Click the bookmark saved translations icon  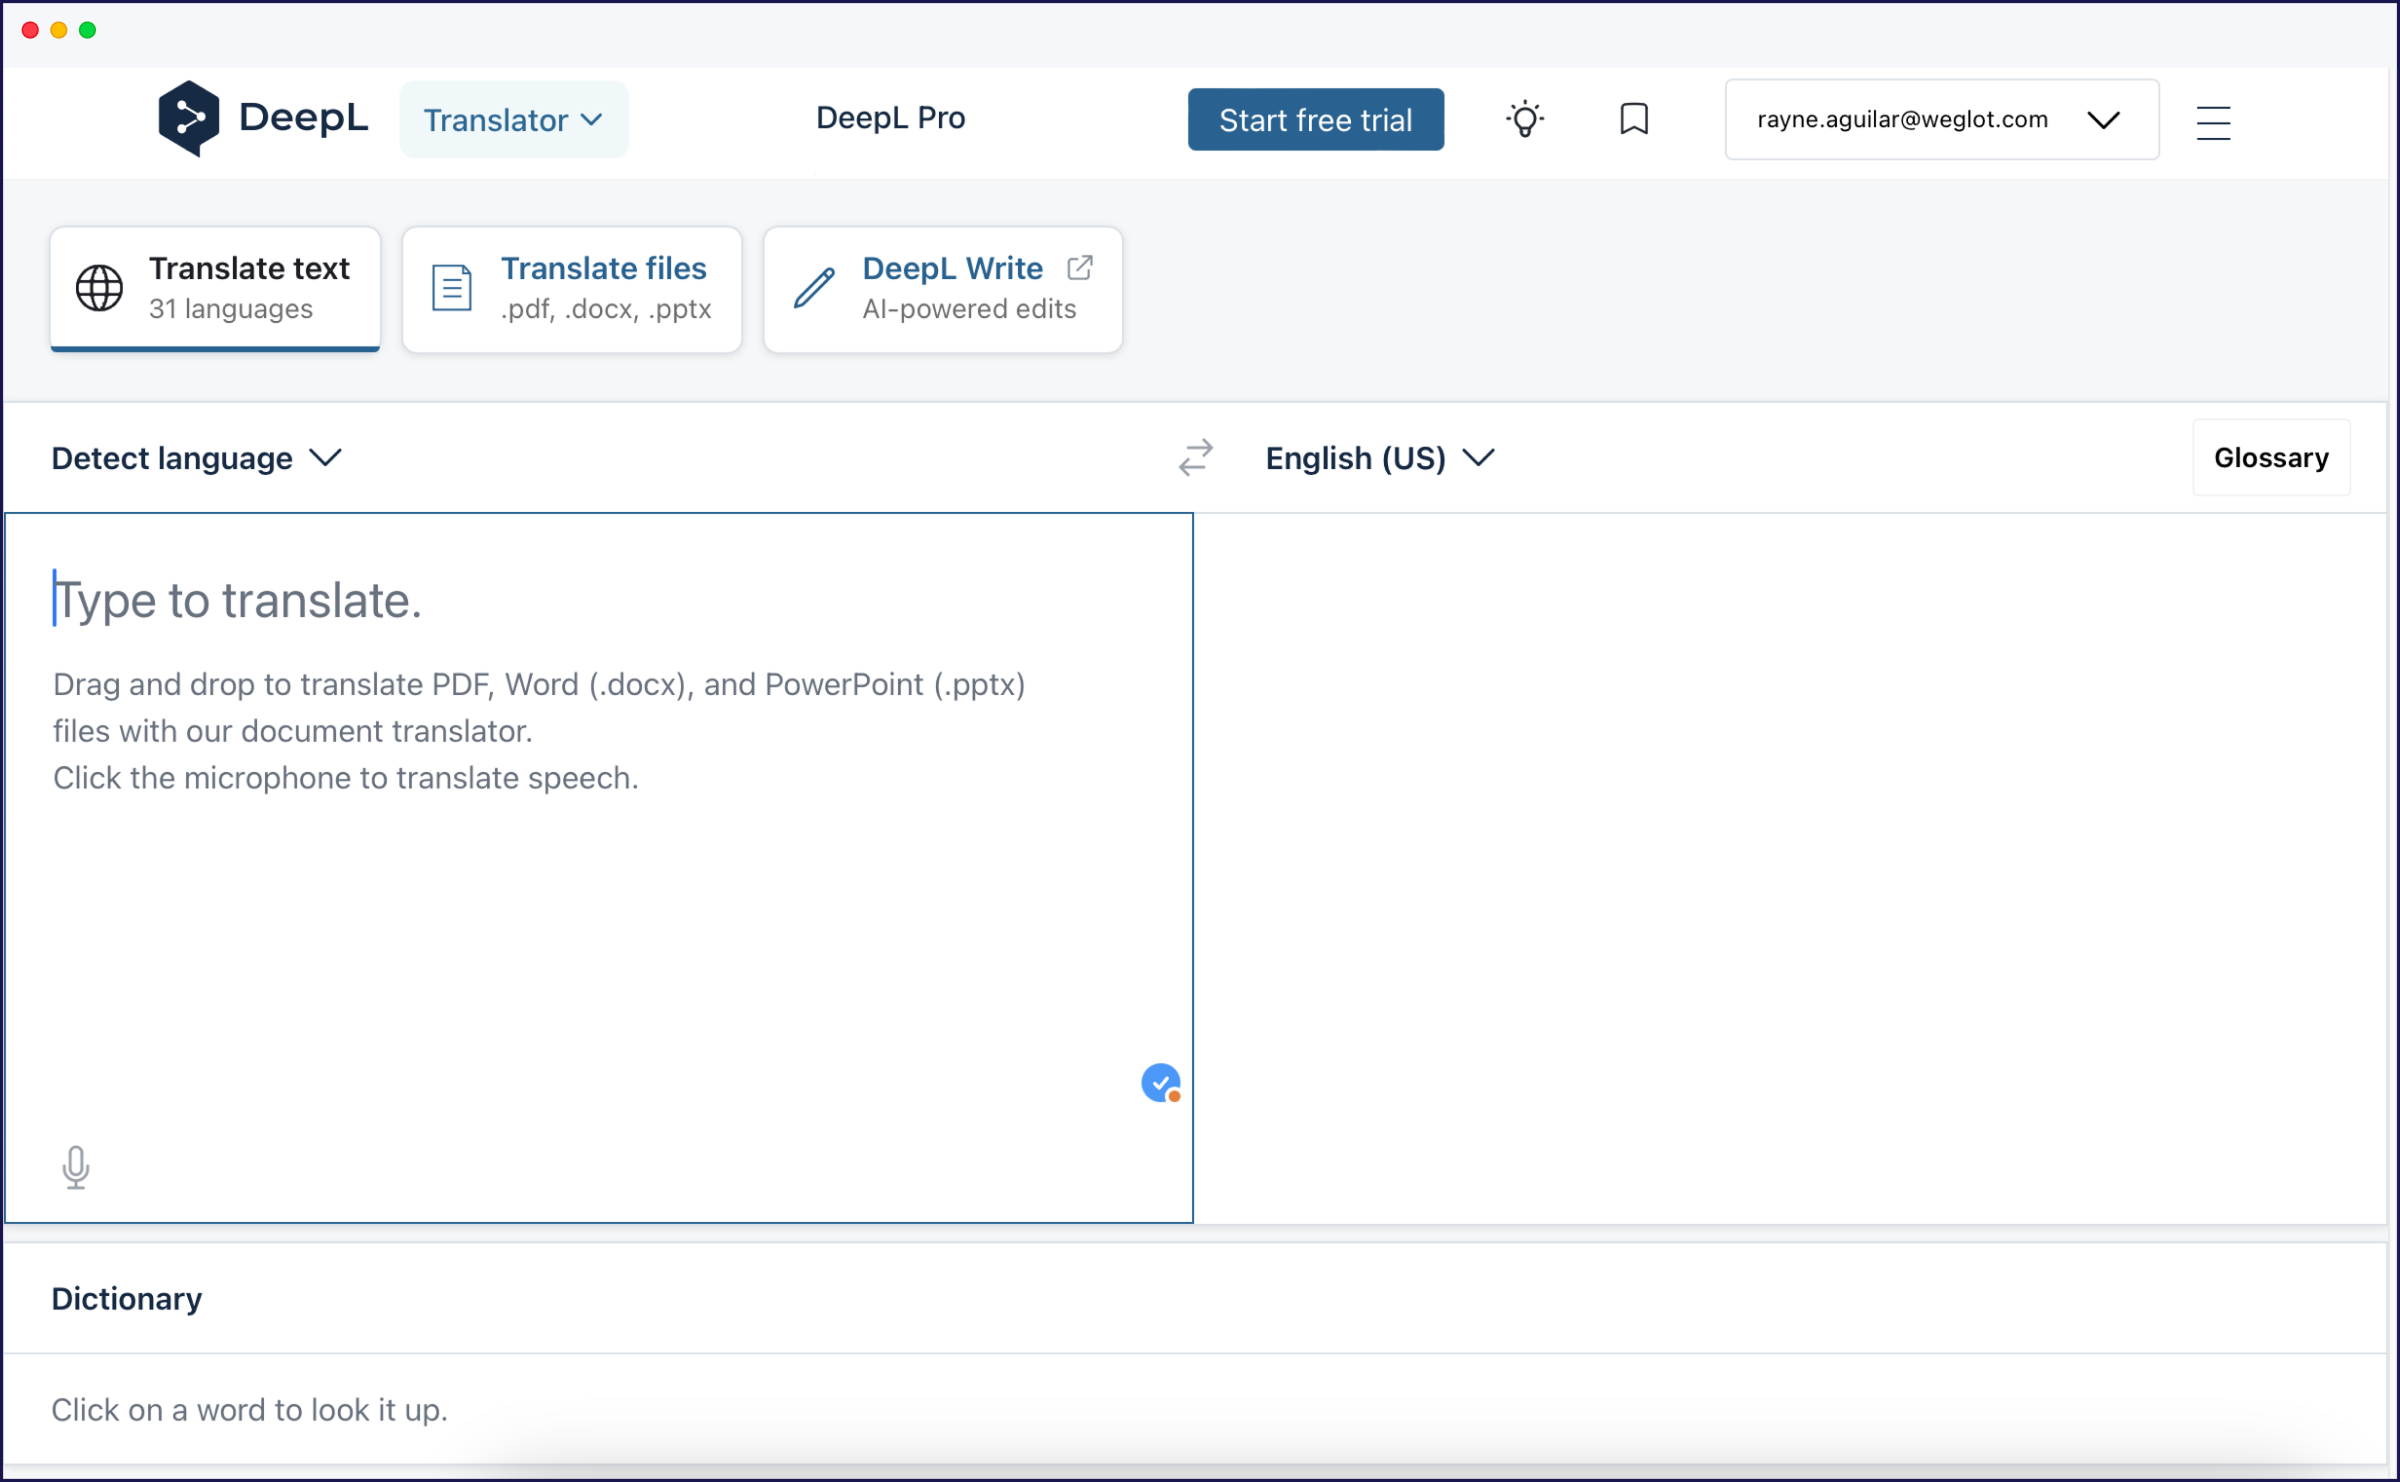(1633, 119)
